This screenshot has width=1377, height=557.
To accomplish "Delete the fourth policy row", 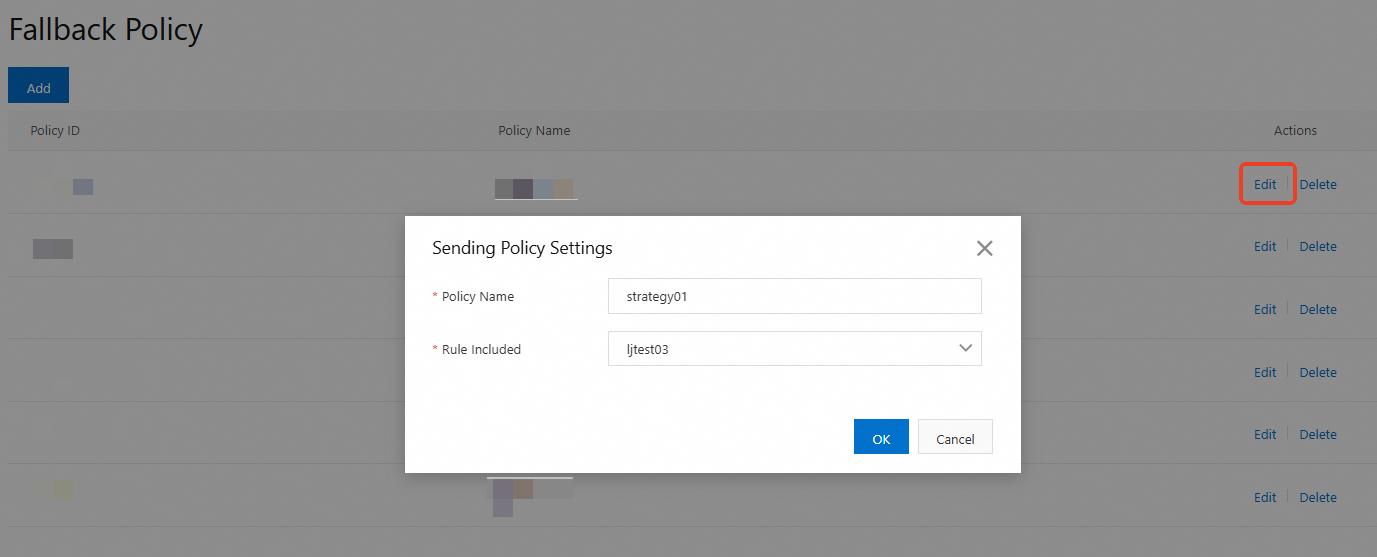I will (x=1318, y=372).
